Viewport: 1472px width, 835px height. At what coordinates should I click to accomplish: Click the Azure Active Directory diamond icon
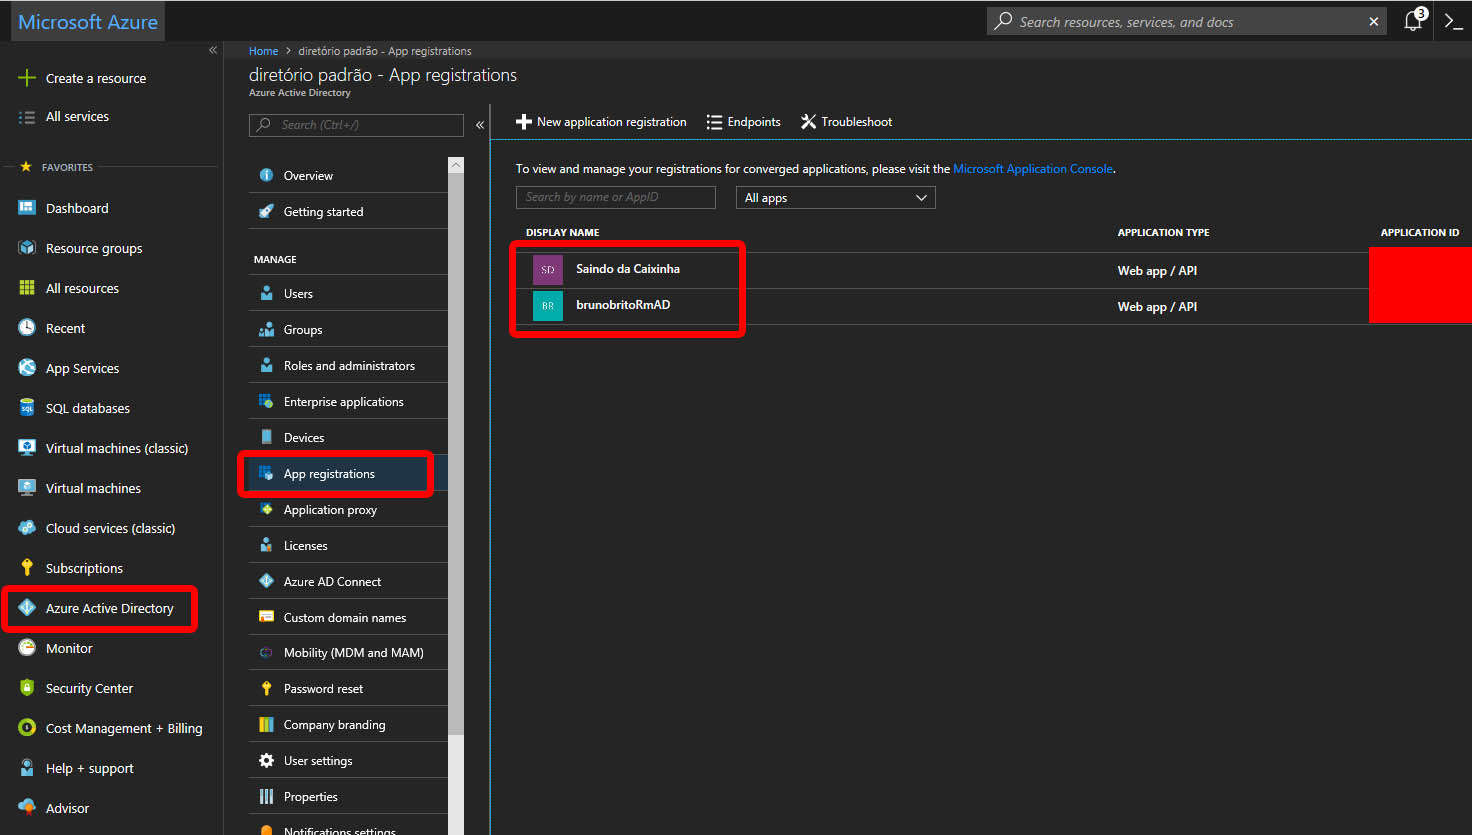tap(27, 608)
